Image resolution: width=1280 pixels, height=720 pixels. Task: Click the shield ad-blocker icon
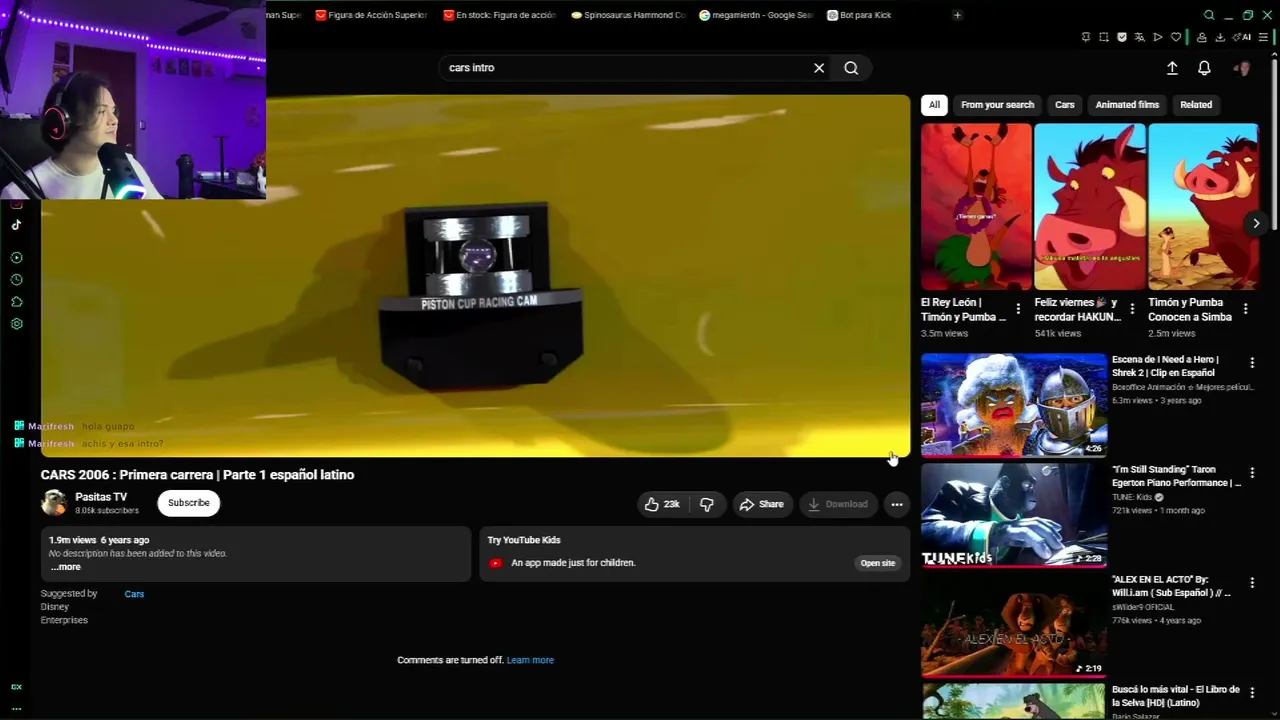(x=1122, y=37)
